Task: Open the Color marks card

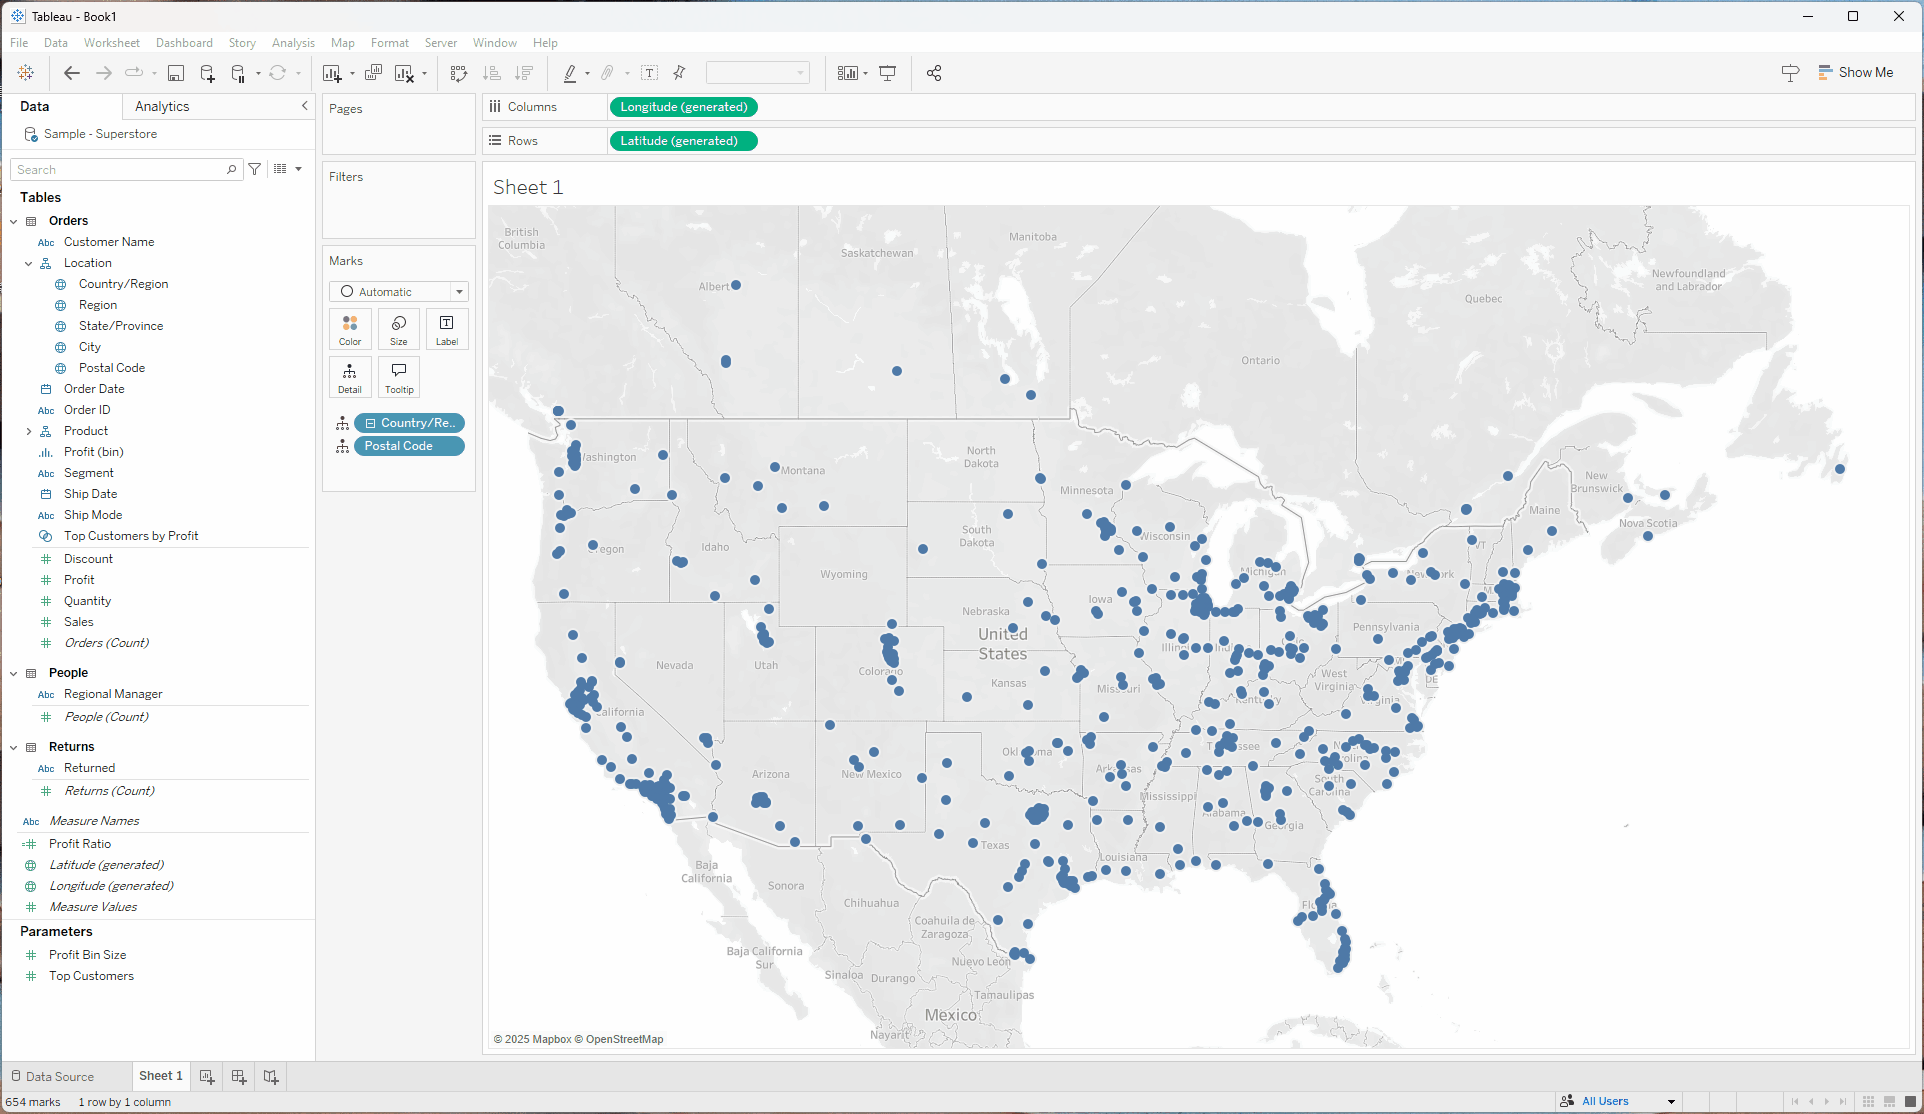Action: (x=350, y=329)
